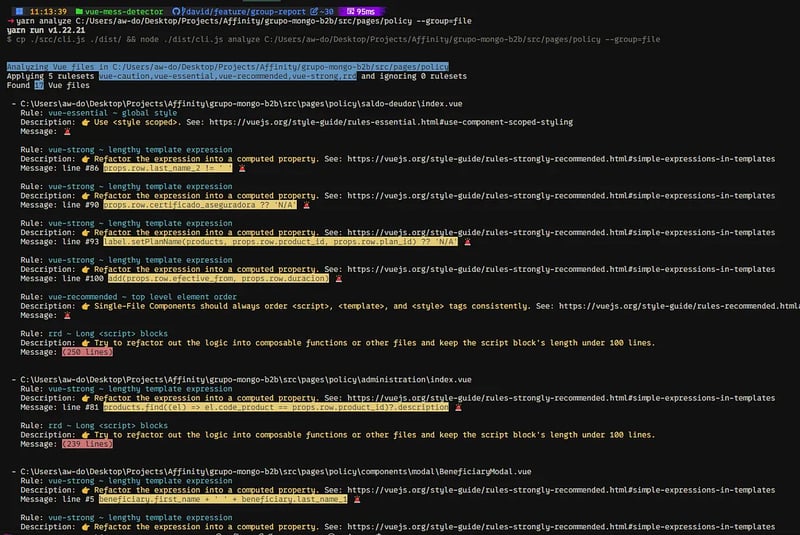Click the pencil edit icon showing ~30

tap(321, 11)
